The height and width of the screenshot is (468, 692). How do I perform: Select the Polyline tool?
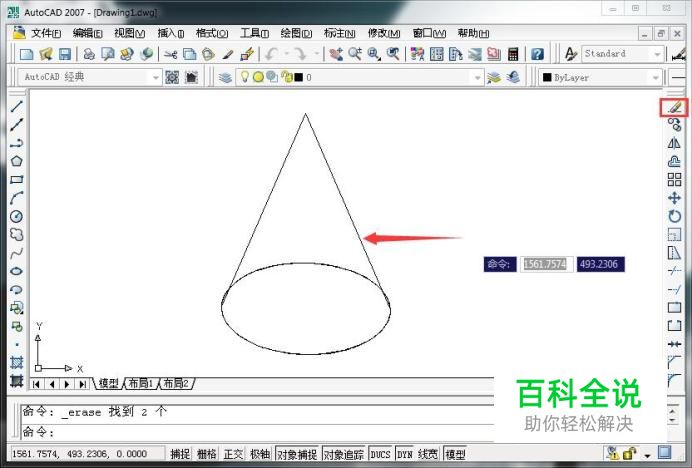(x=17, y=143)
